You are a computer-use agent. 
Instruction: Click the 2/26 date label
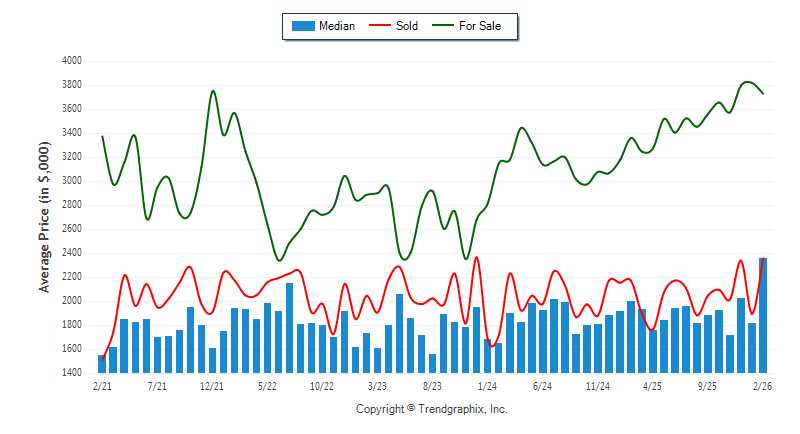point(763,385)
